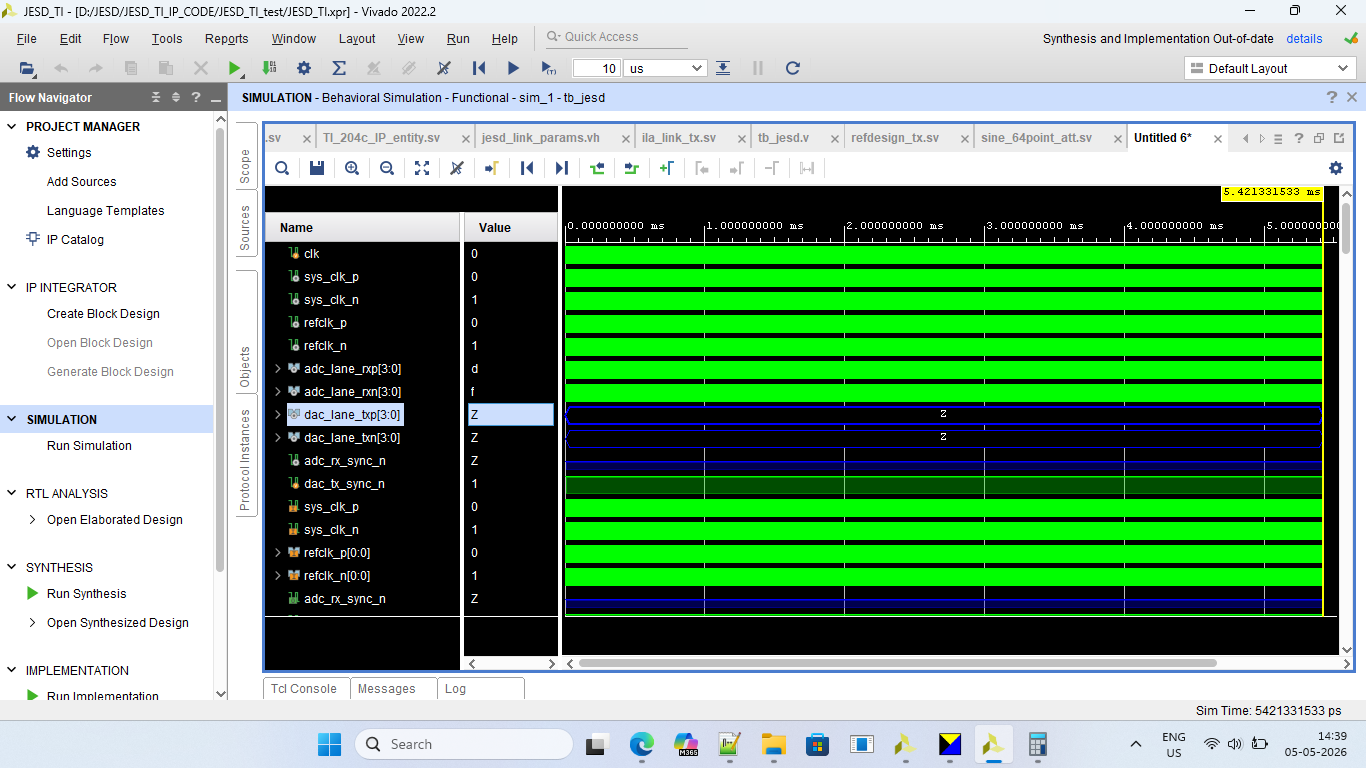Collapse the RTL ANALYSIS section

12,494
